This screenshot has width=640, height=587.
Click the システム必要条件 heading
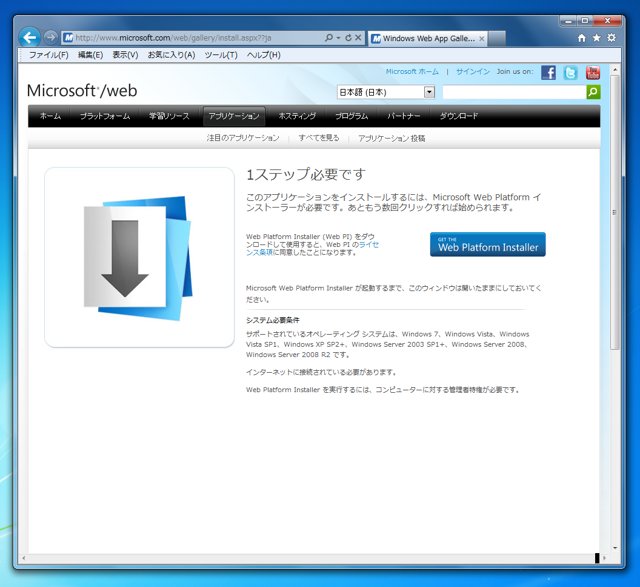272,320
